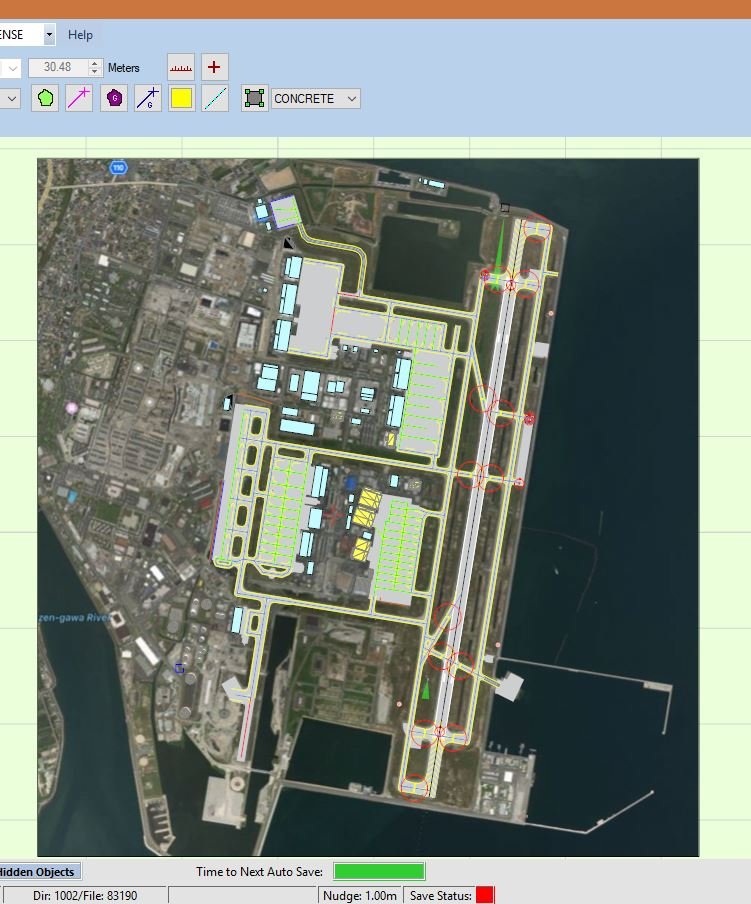Select the ruler measuring tool
Viewport: 751px width, 904px height.
coord(181,67)
